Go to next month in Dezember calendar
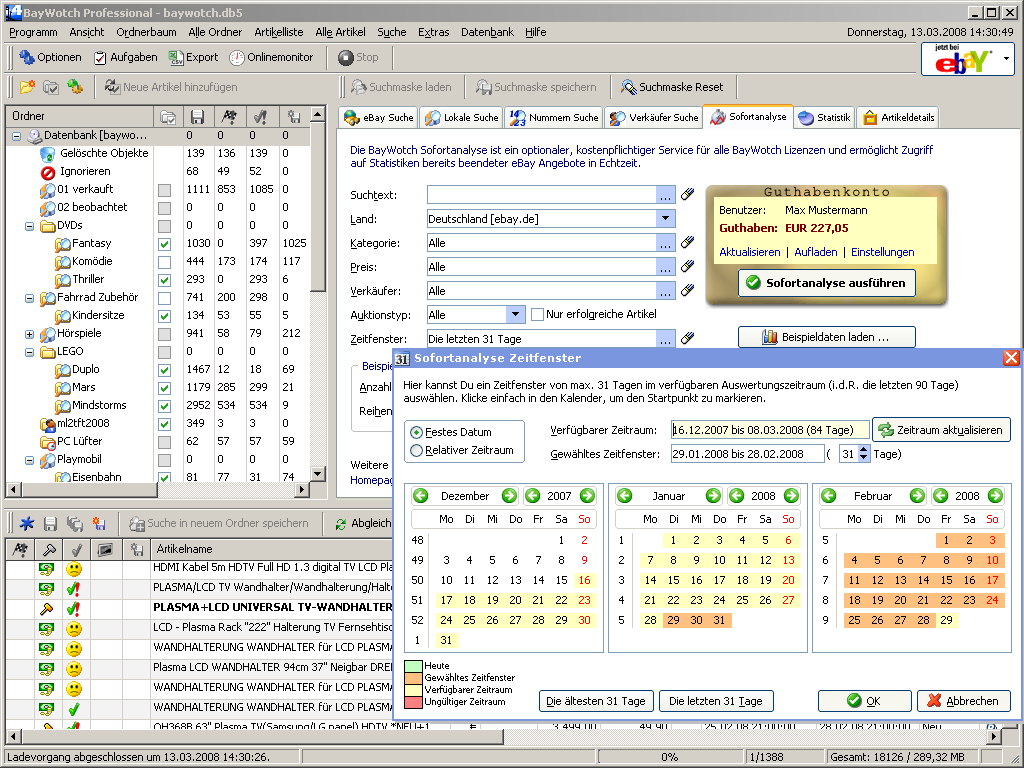1024x768 pixels. [509, 496]
